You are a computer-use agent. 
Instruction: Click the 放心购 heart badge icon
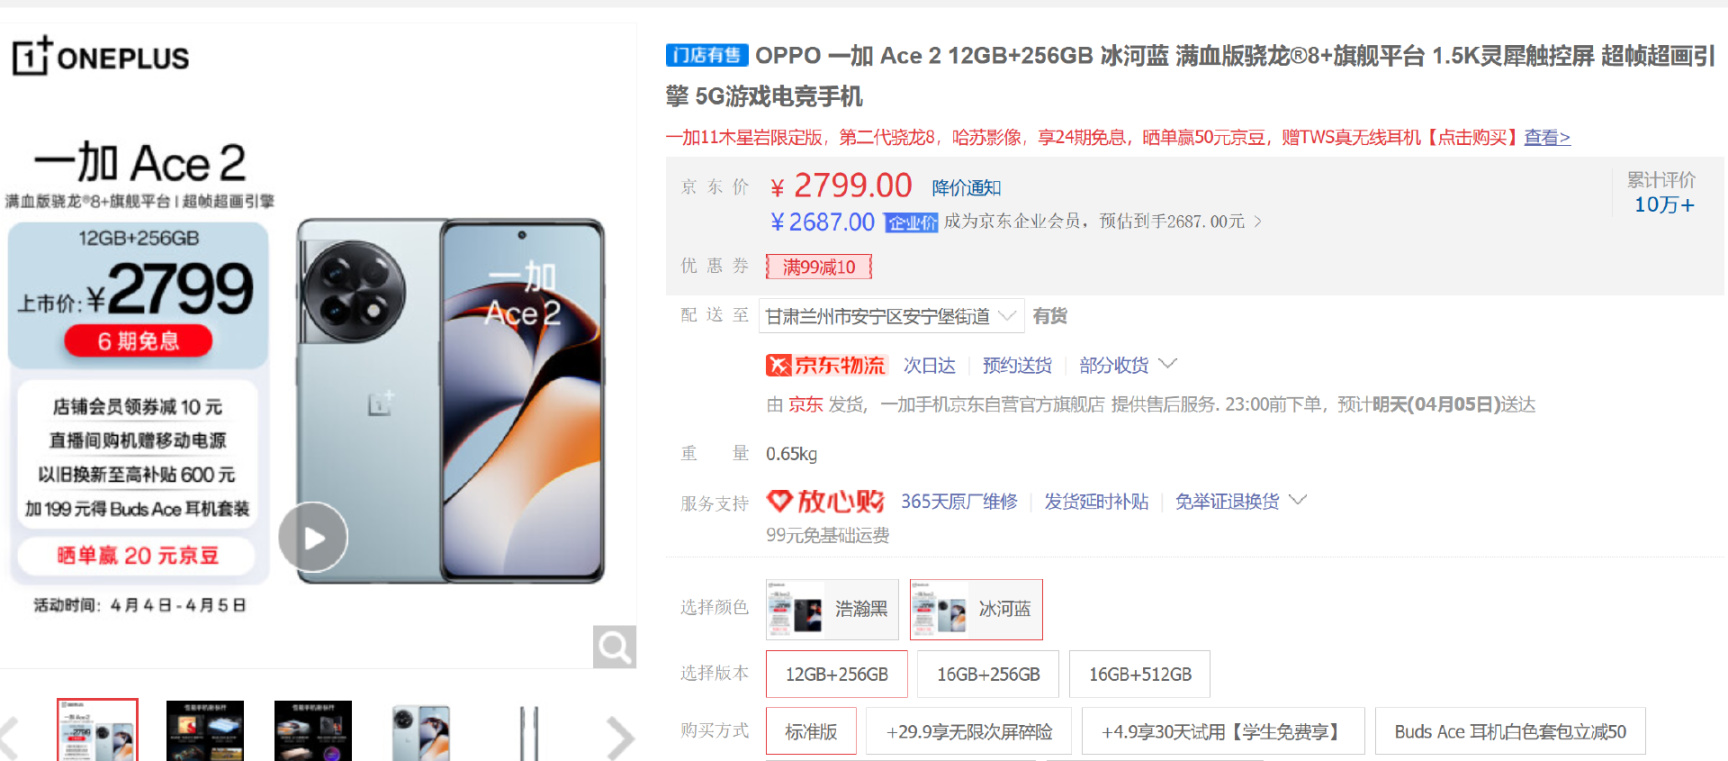click(780, 500)
